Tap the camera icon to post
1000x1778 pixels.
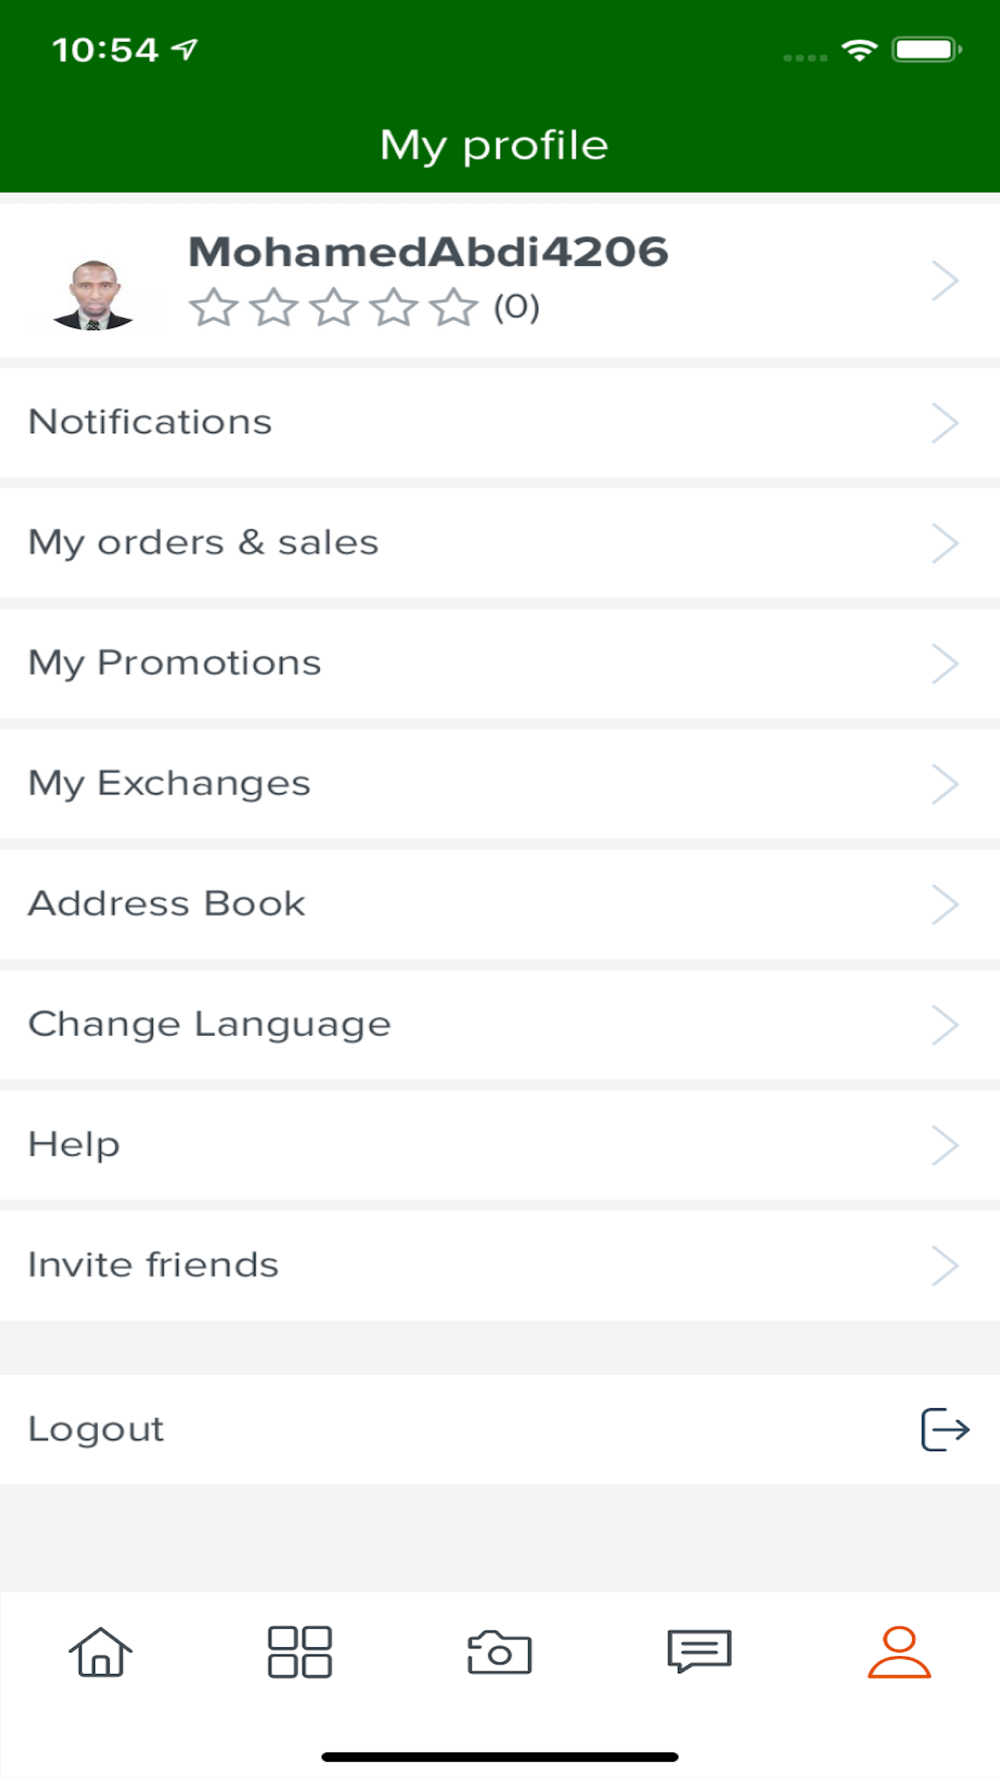tap(500, 1651)
